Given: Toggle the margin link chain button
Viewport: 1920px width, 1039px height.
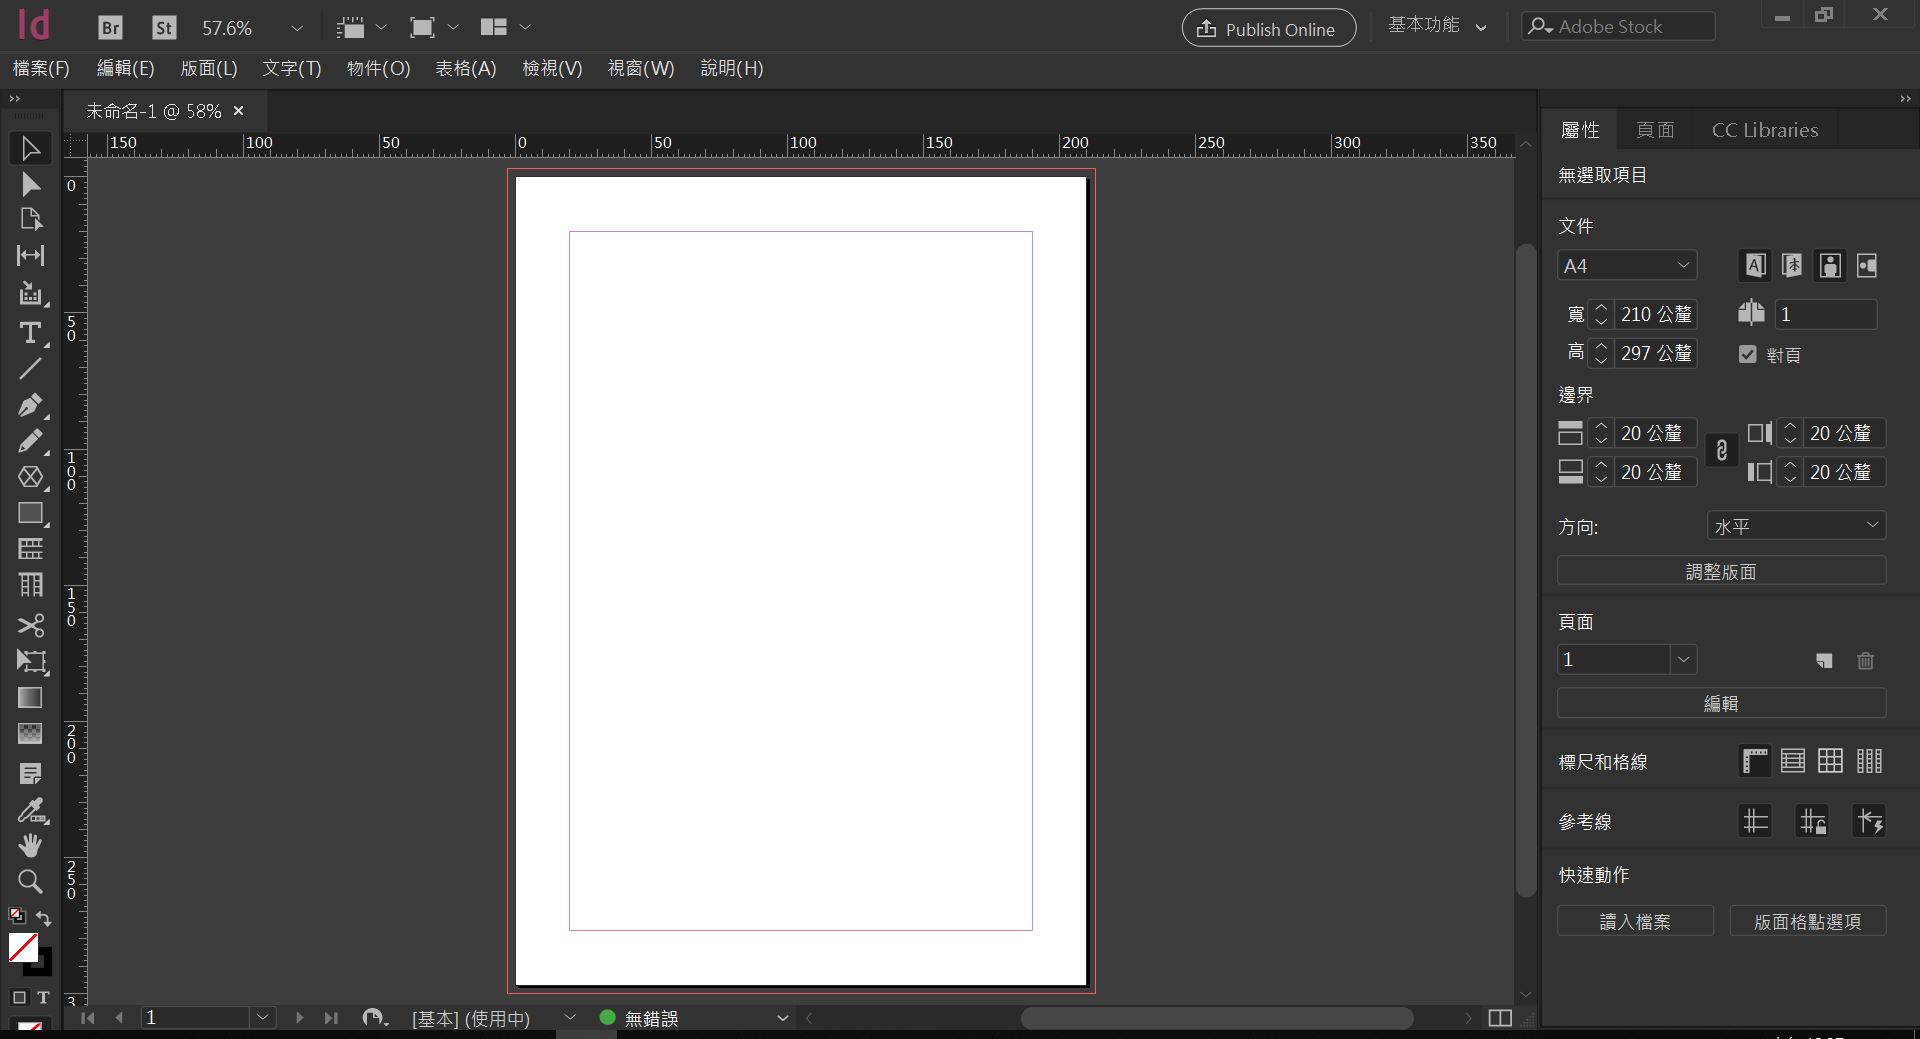Looking at the screenshot, I should point(1721,451).
